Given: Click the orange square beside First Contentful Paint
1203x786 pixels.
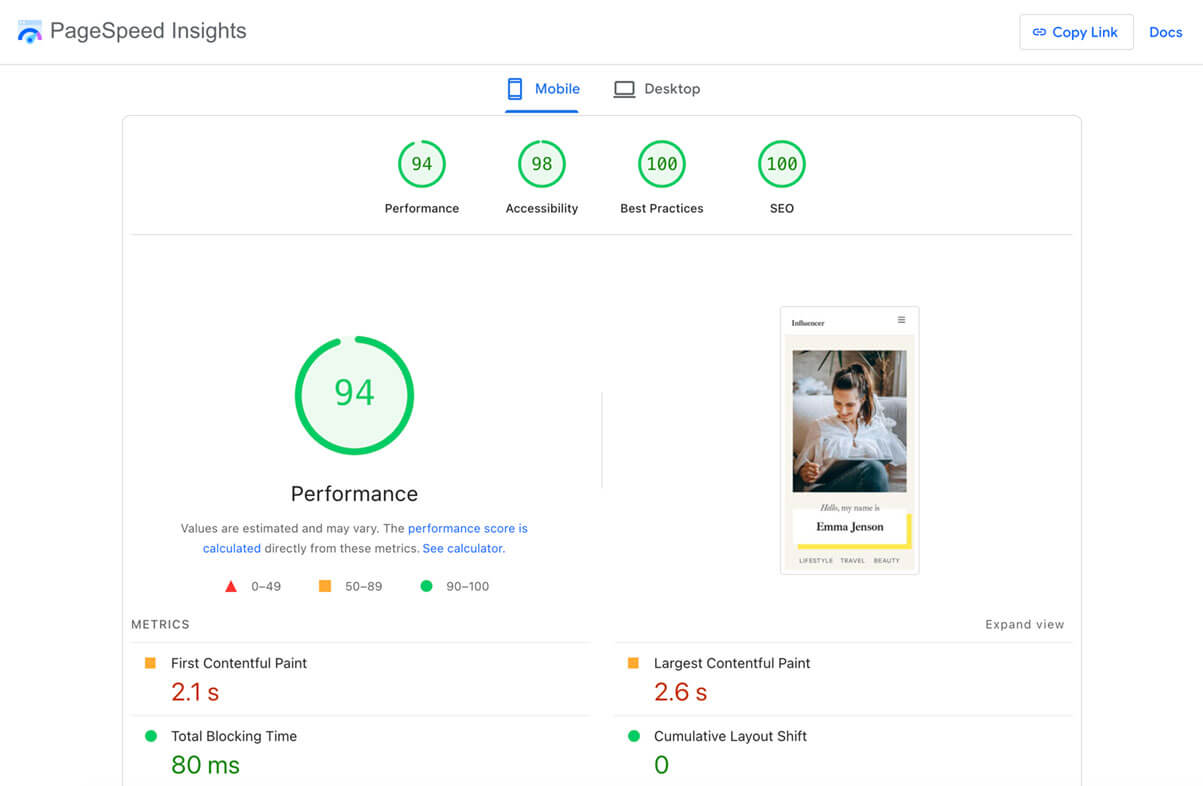Looking at the screenshot, I should (x=150, y=663).
